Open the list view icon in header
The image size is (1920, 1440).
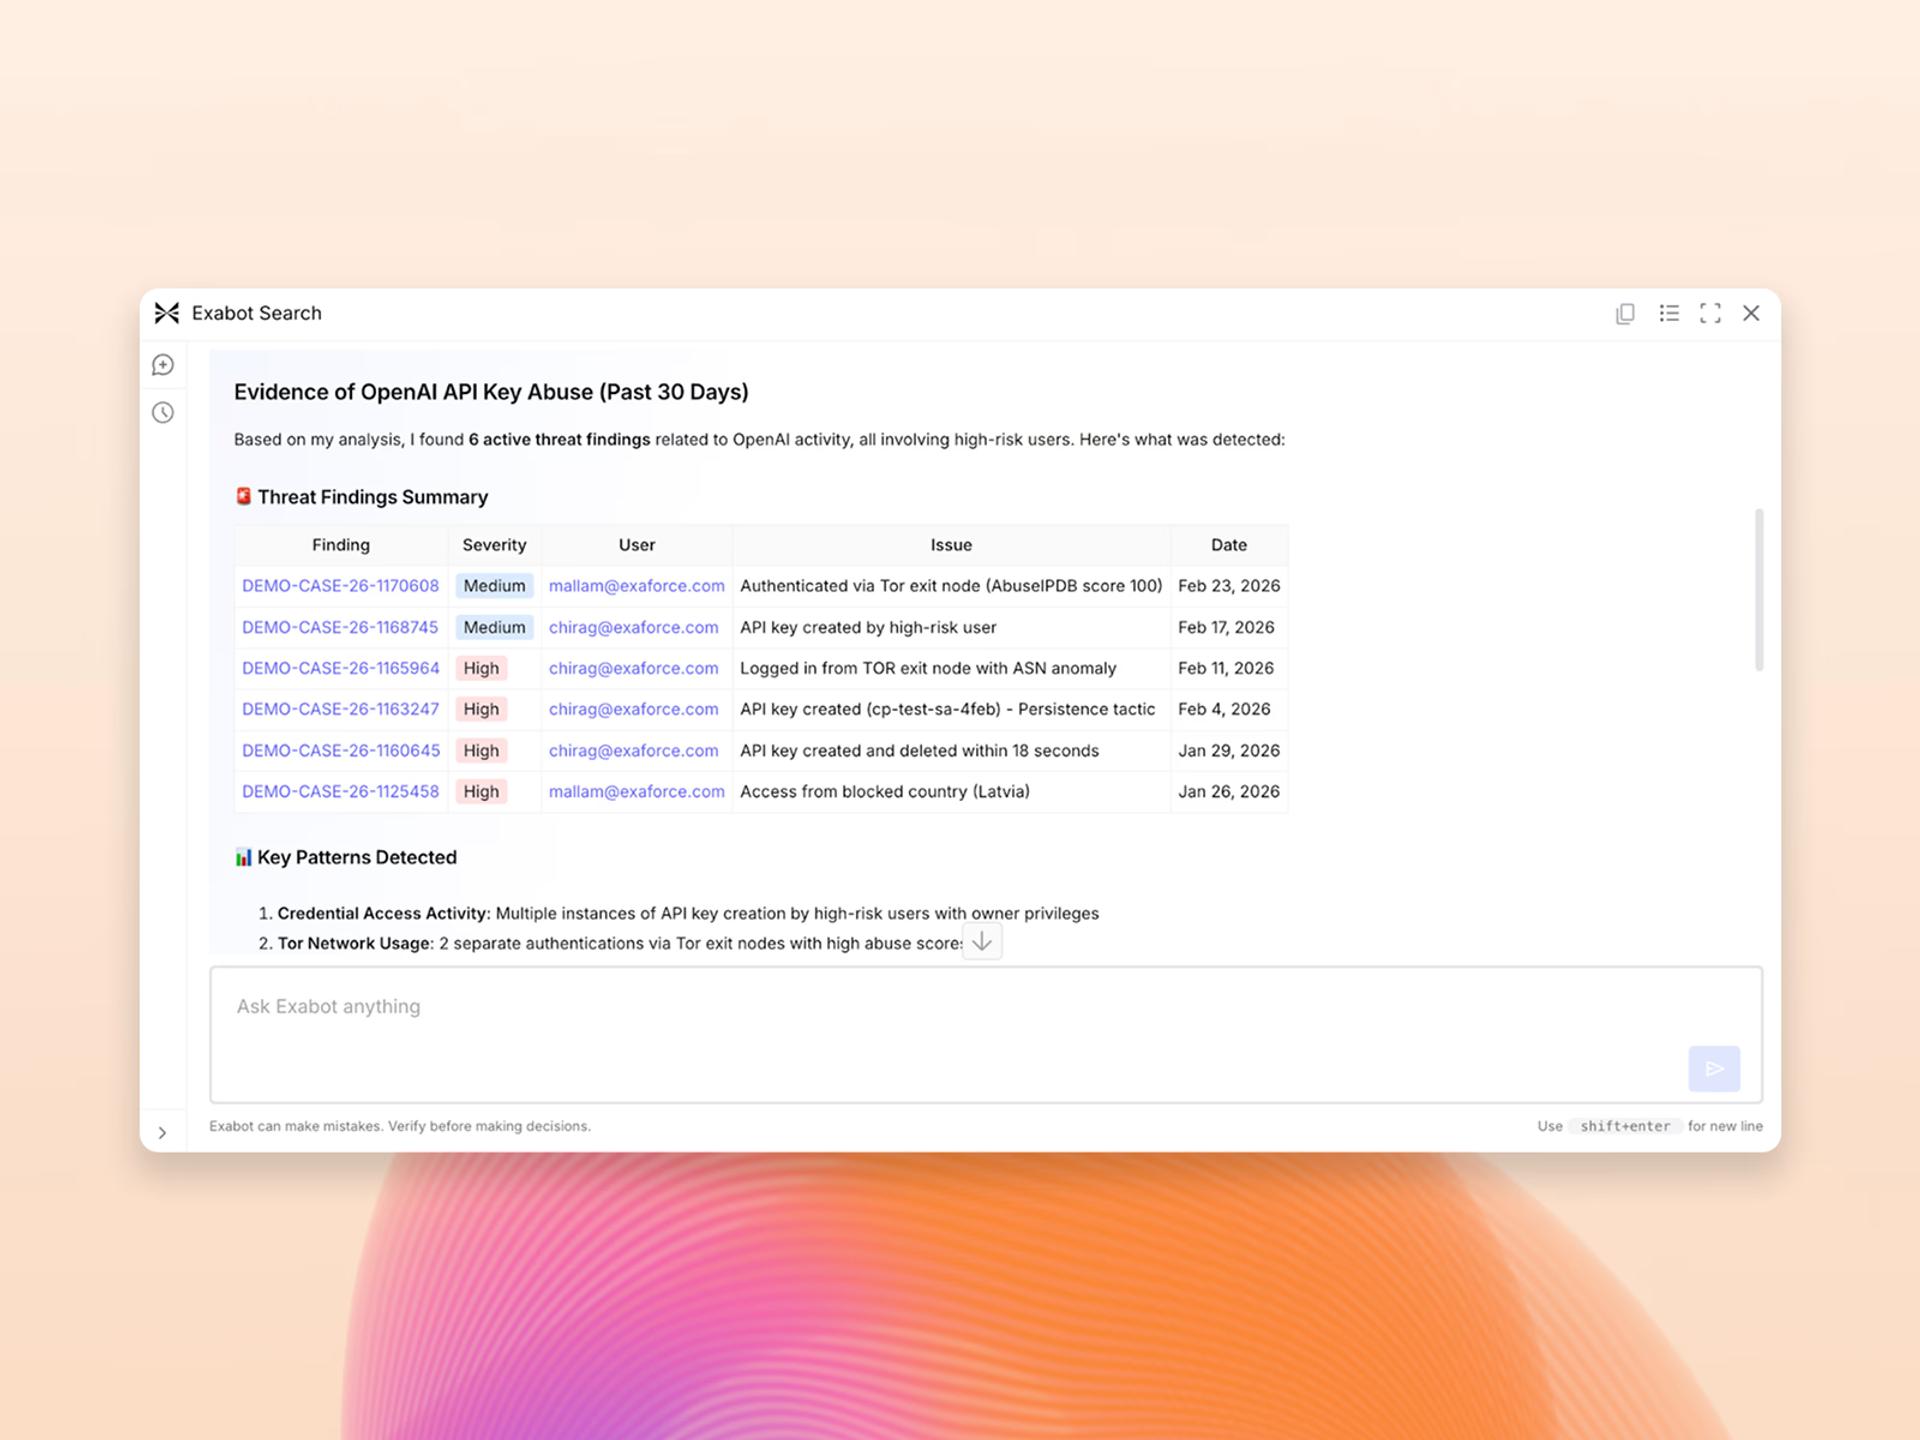pyautogui.click(x=1668, y=313)
